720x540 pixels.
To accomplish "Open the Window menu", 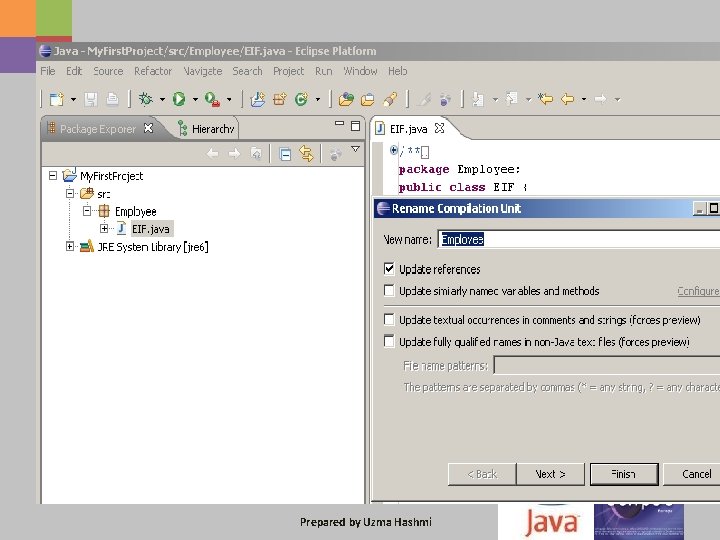I will tap(360, 71).
